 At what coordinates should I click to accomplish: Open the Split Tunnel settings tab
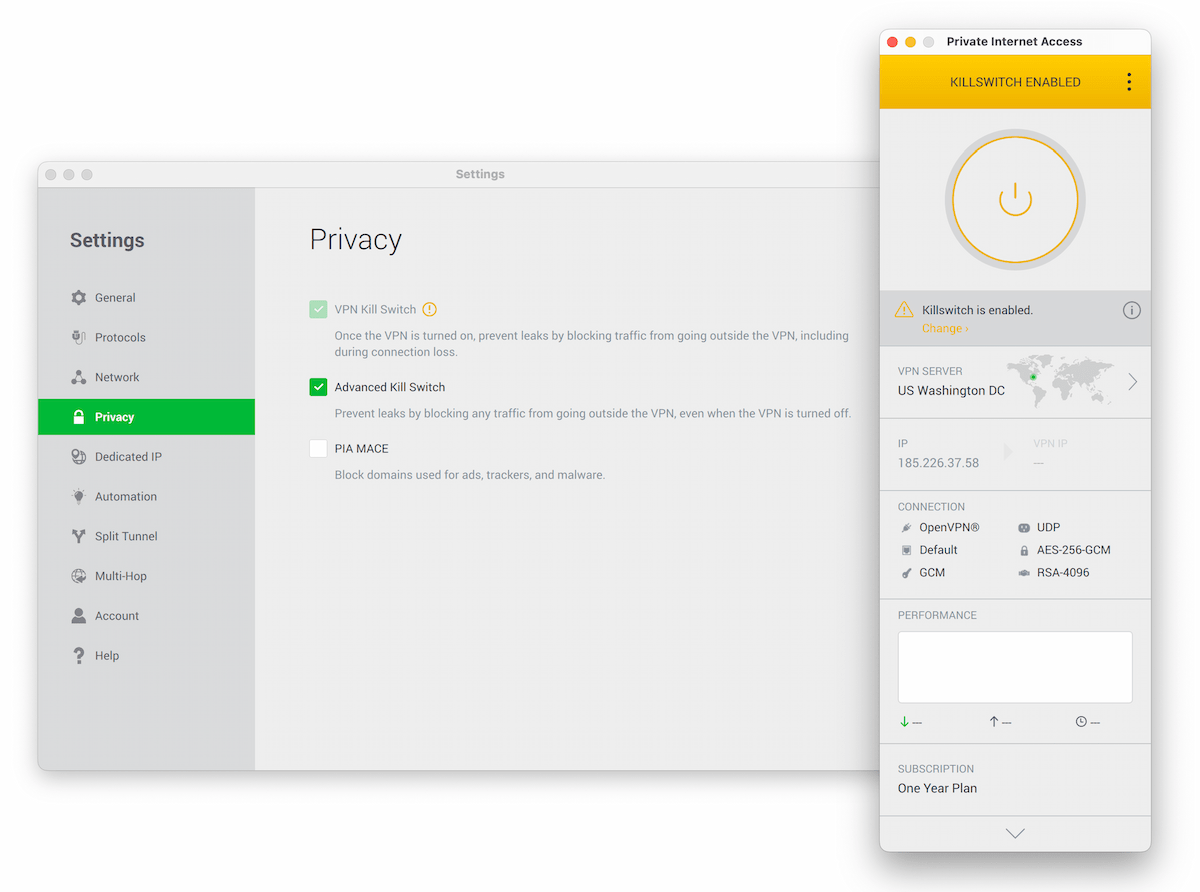pos(146,536)
